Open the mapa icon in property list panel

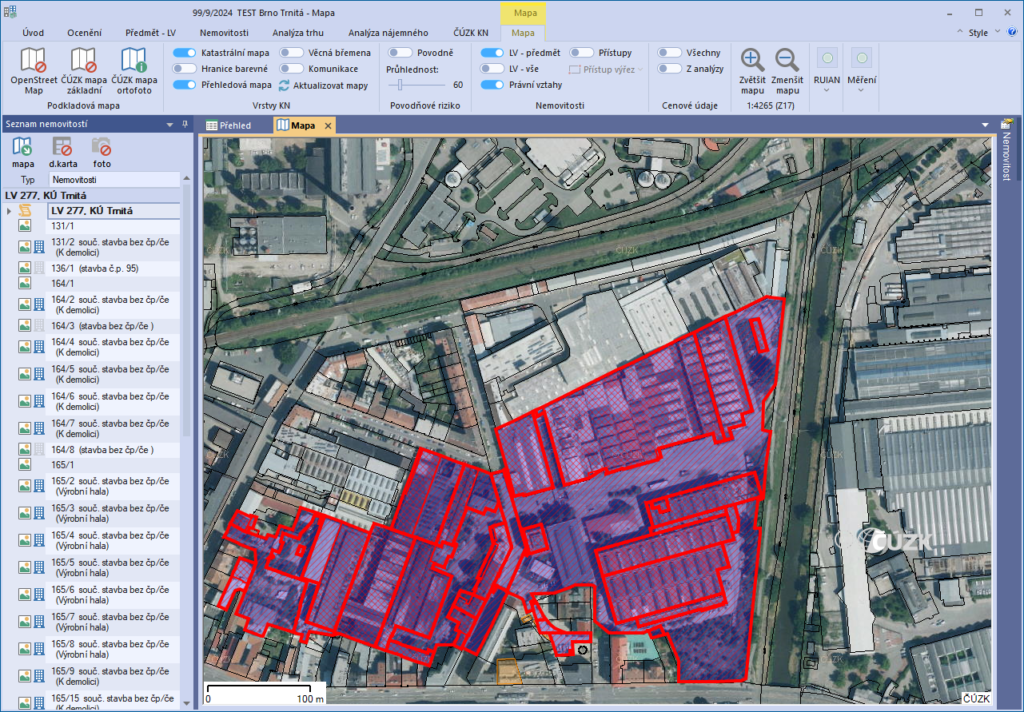coord(23,147)
